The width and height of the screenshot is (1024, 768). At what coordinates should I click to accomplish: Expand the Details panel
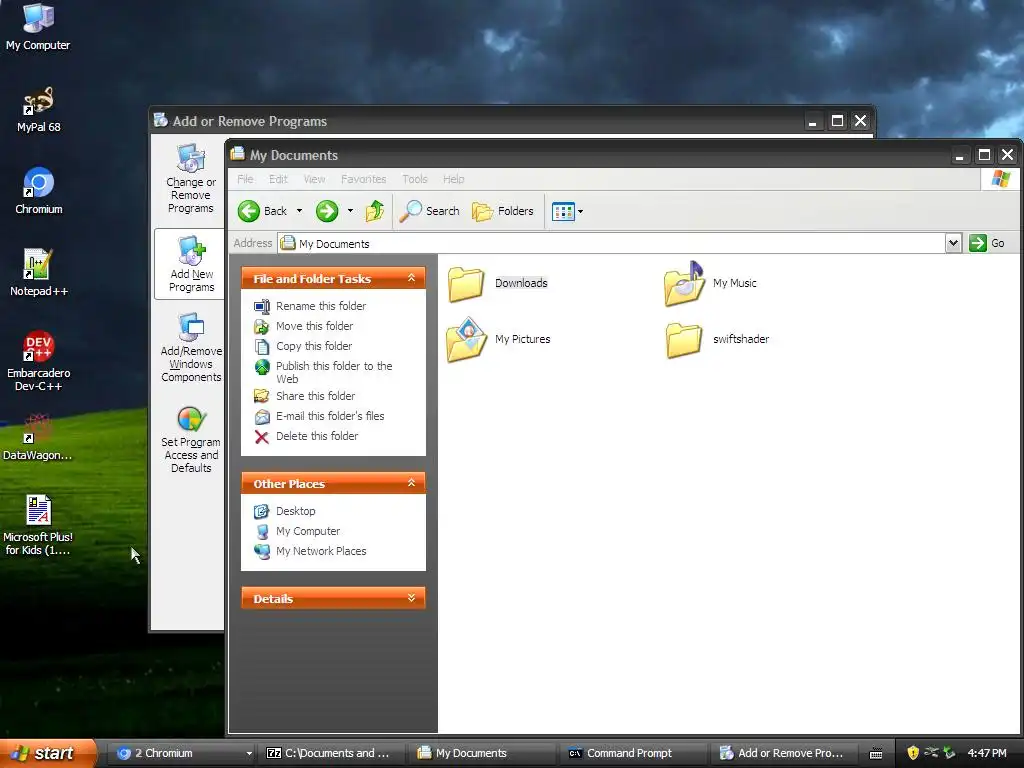[x=411, y=598]
